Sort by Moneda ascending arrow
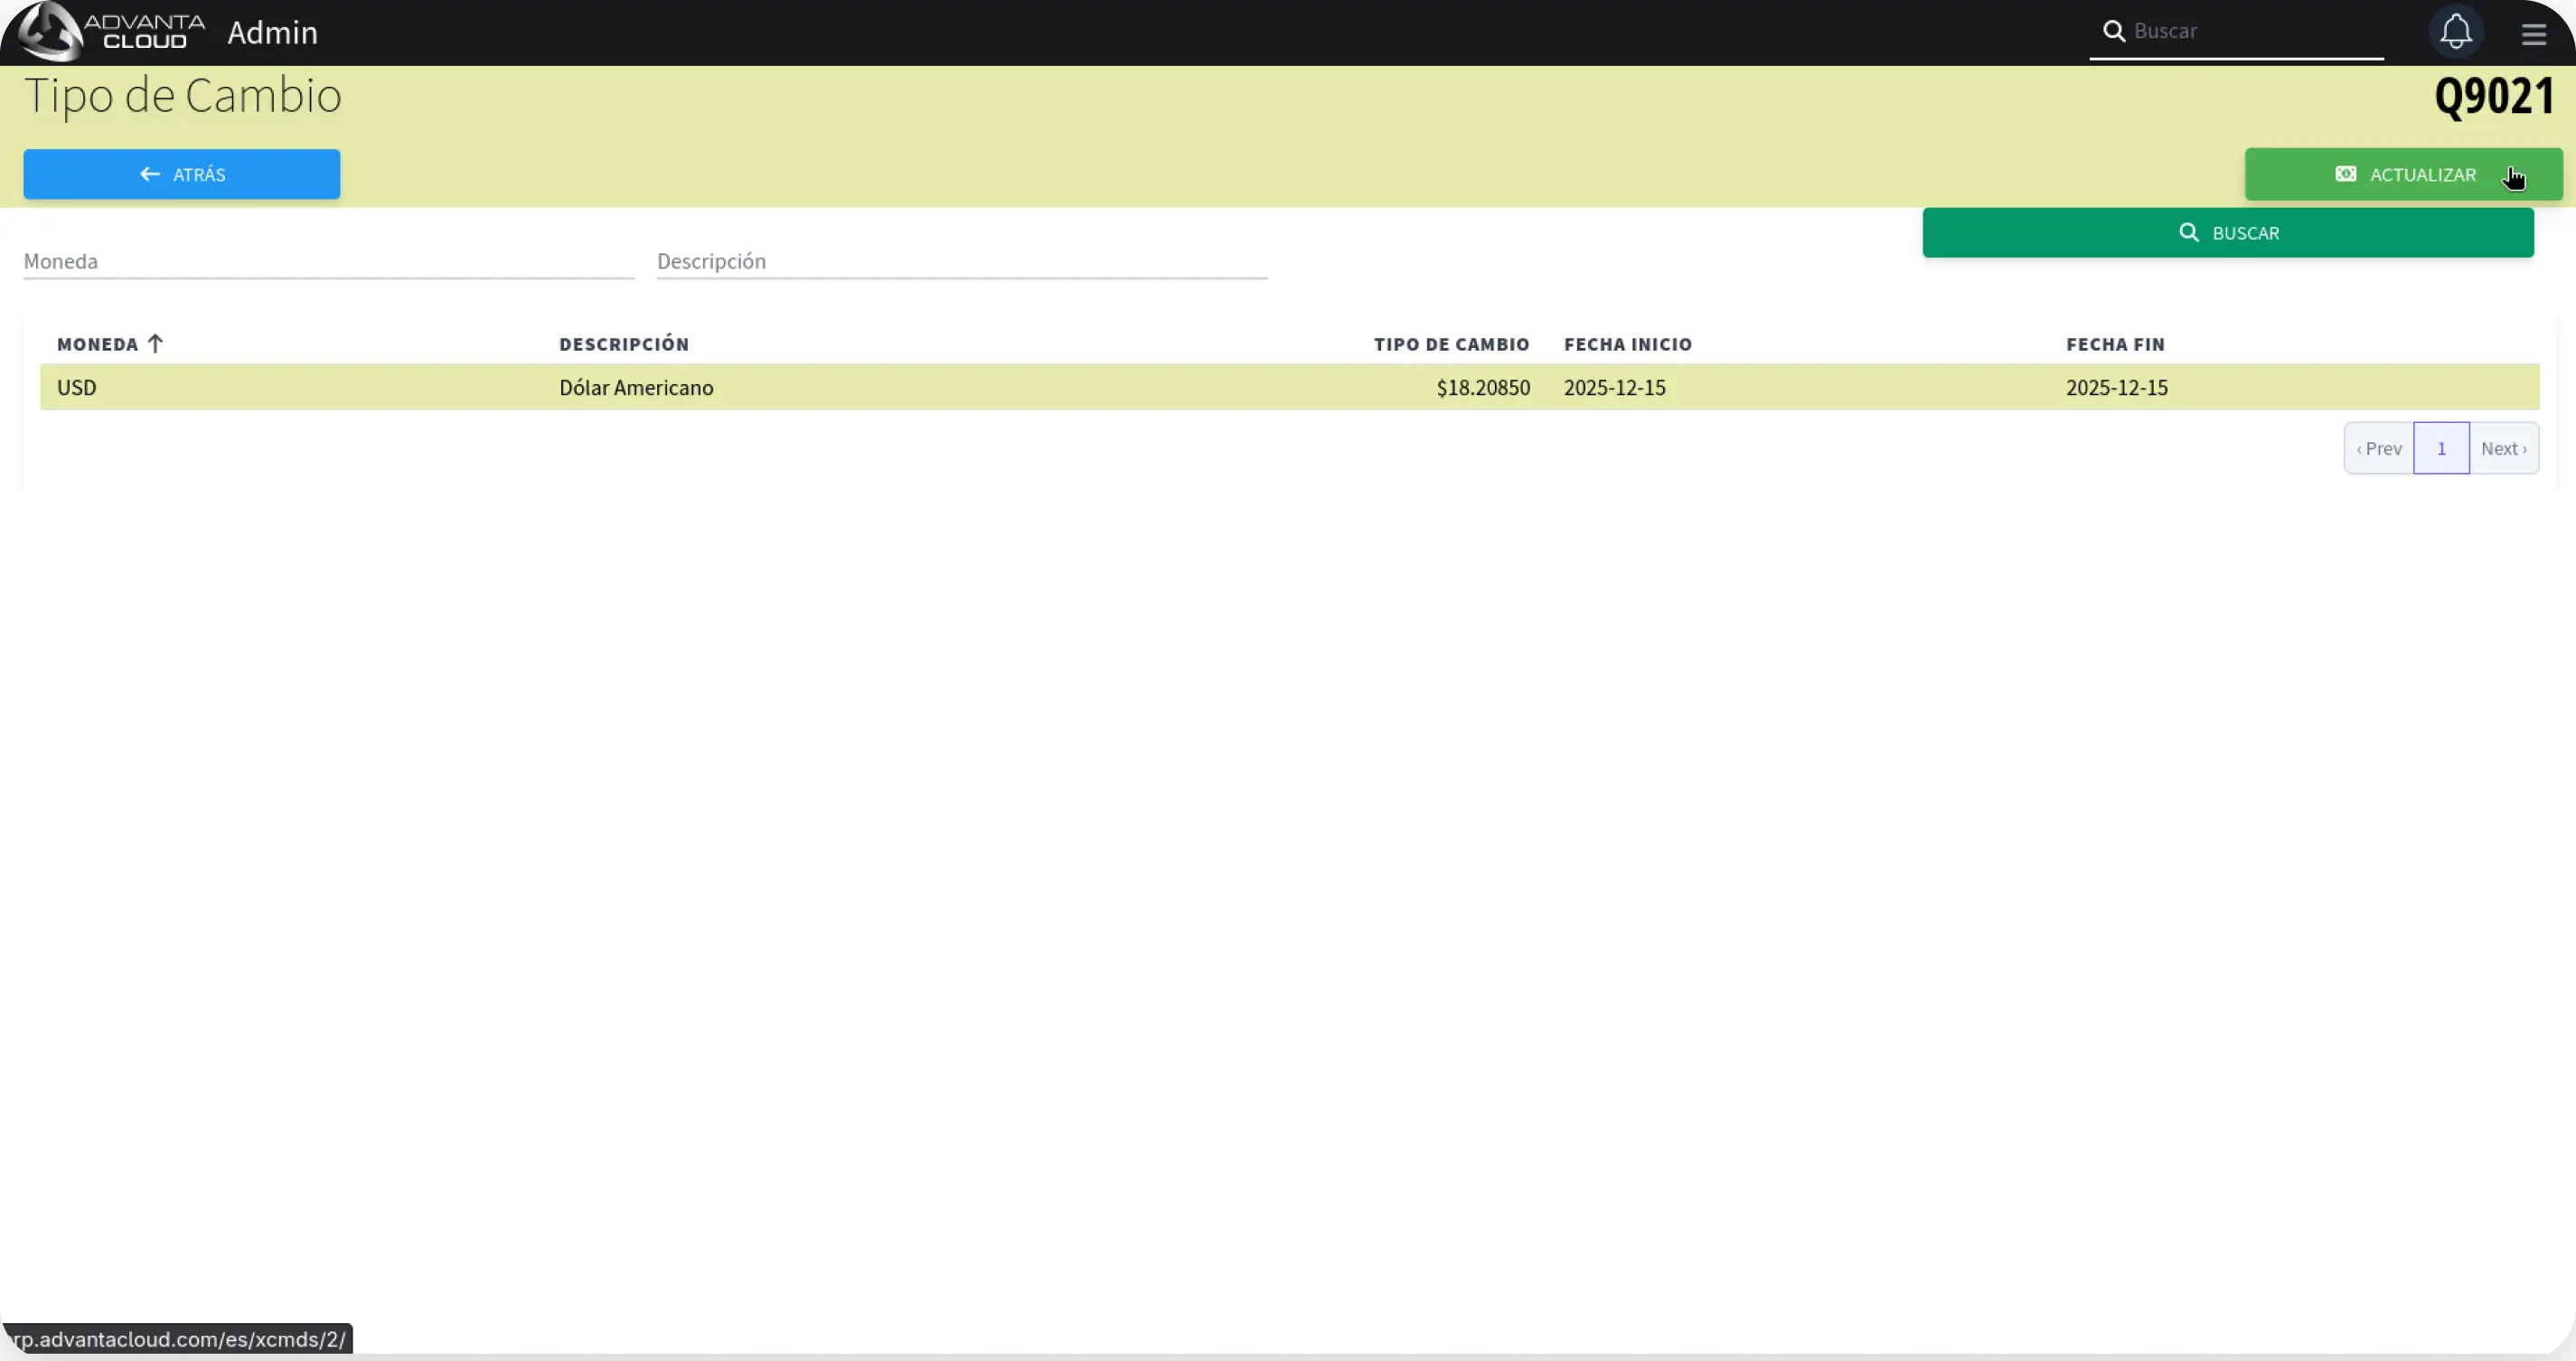 (155, 344)
